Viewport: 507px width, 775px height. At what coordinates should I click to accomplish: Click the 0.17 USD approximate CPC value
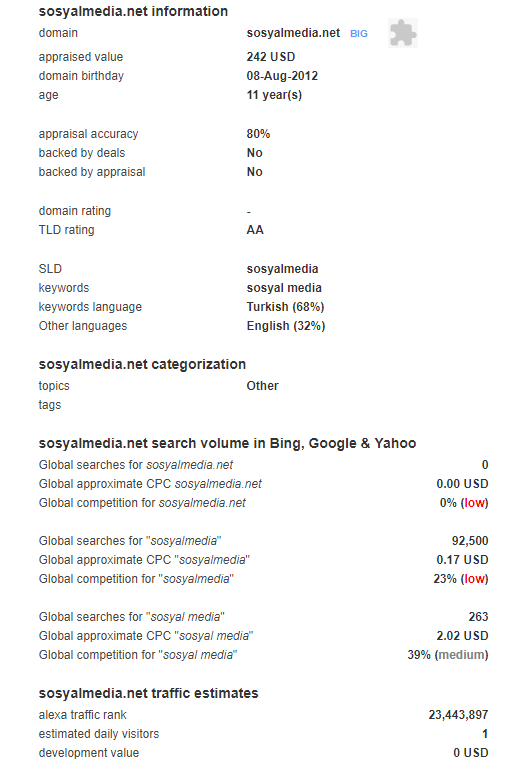pyautogui.click(x=462, y=560)
